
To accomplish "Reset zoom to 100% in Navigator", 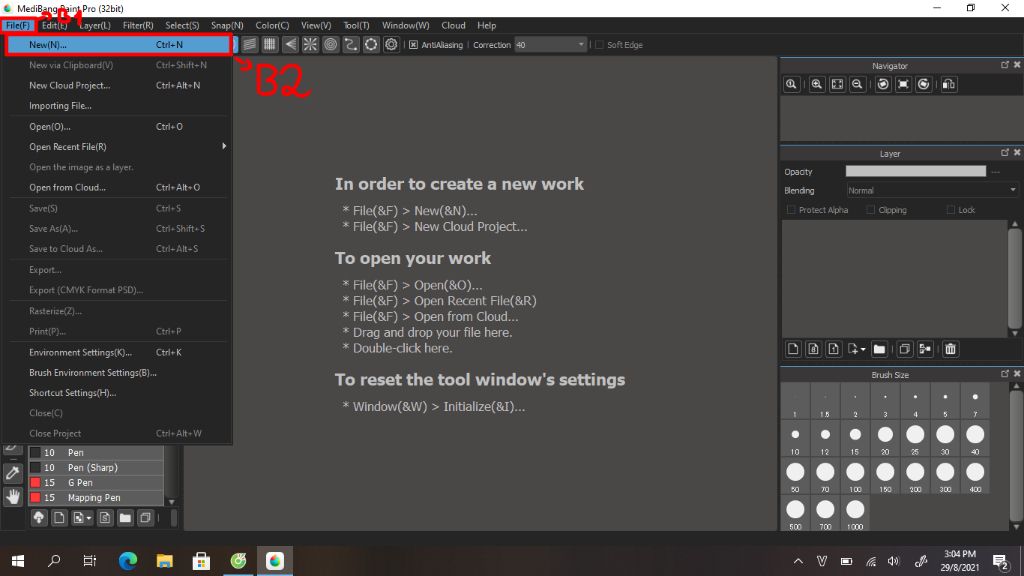I will (792, 84).
